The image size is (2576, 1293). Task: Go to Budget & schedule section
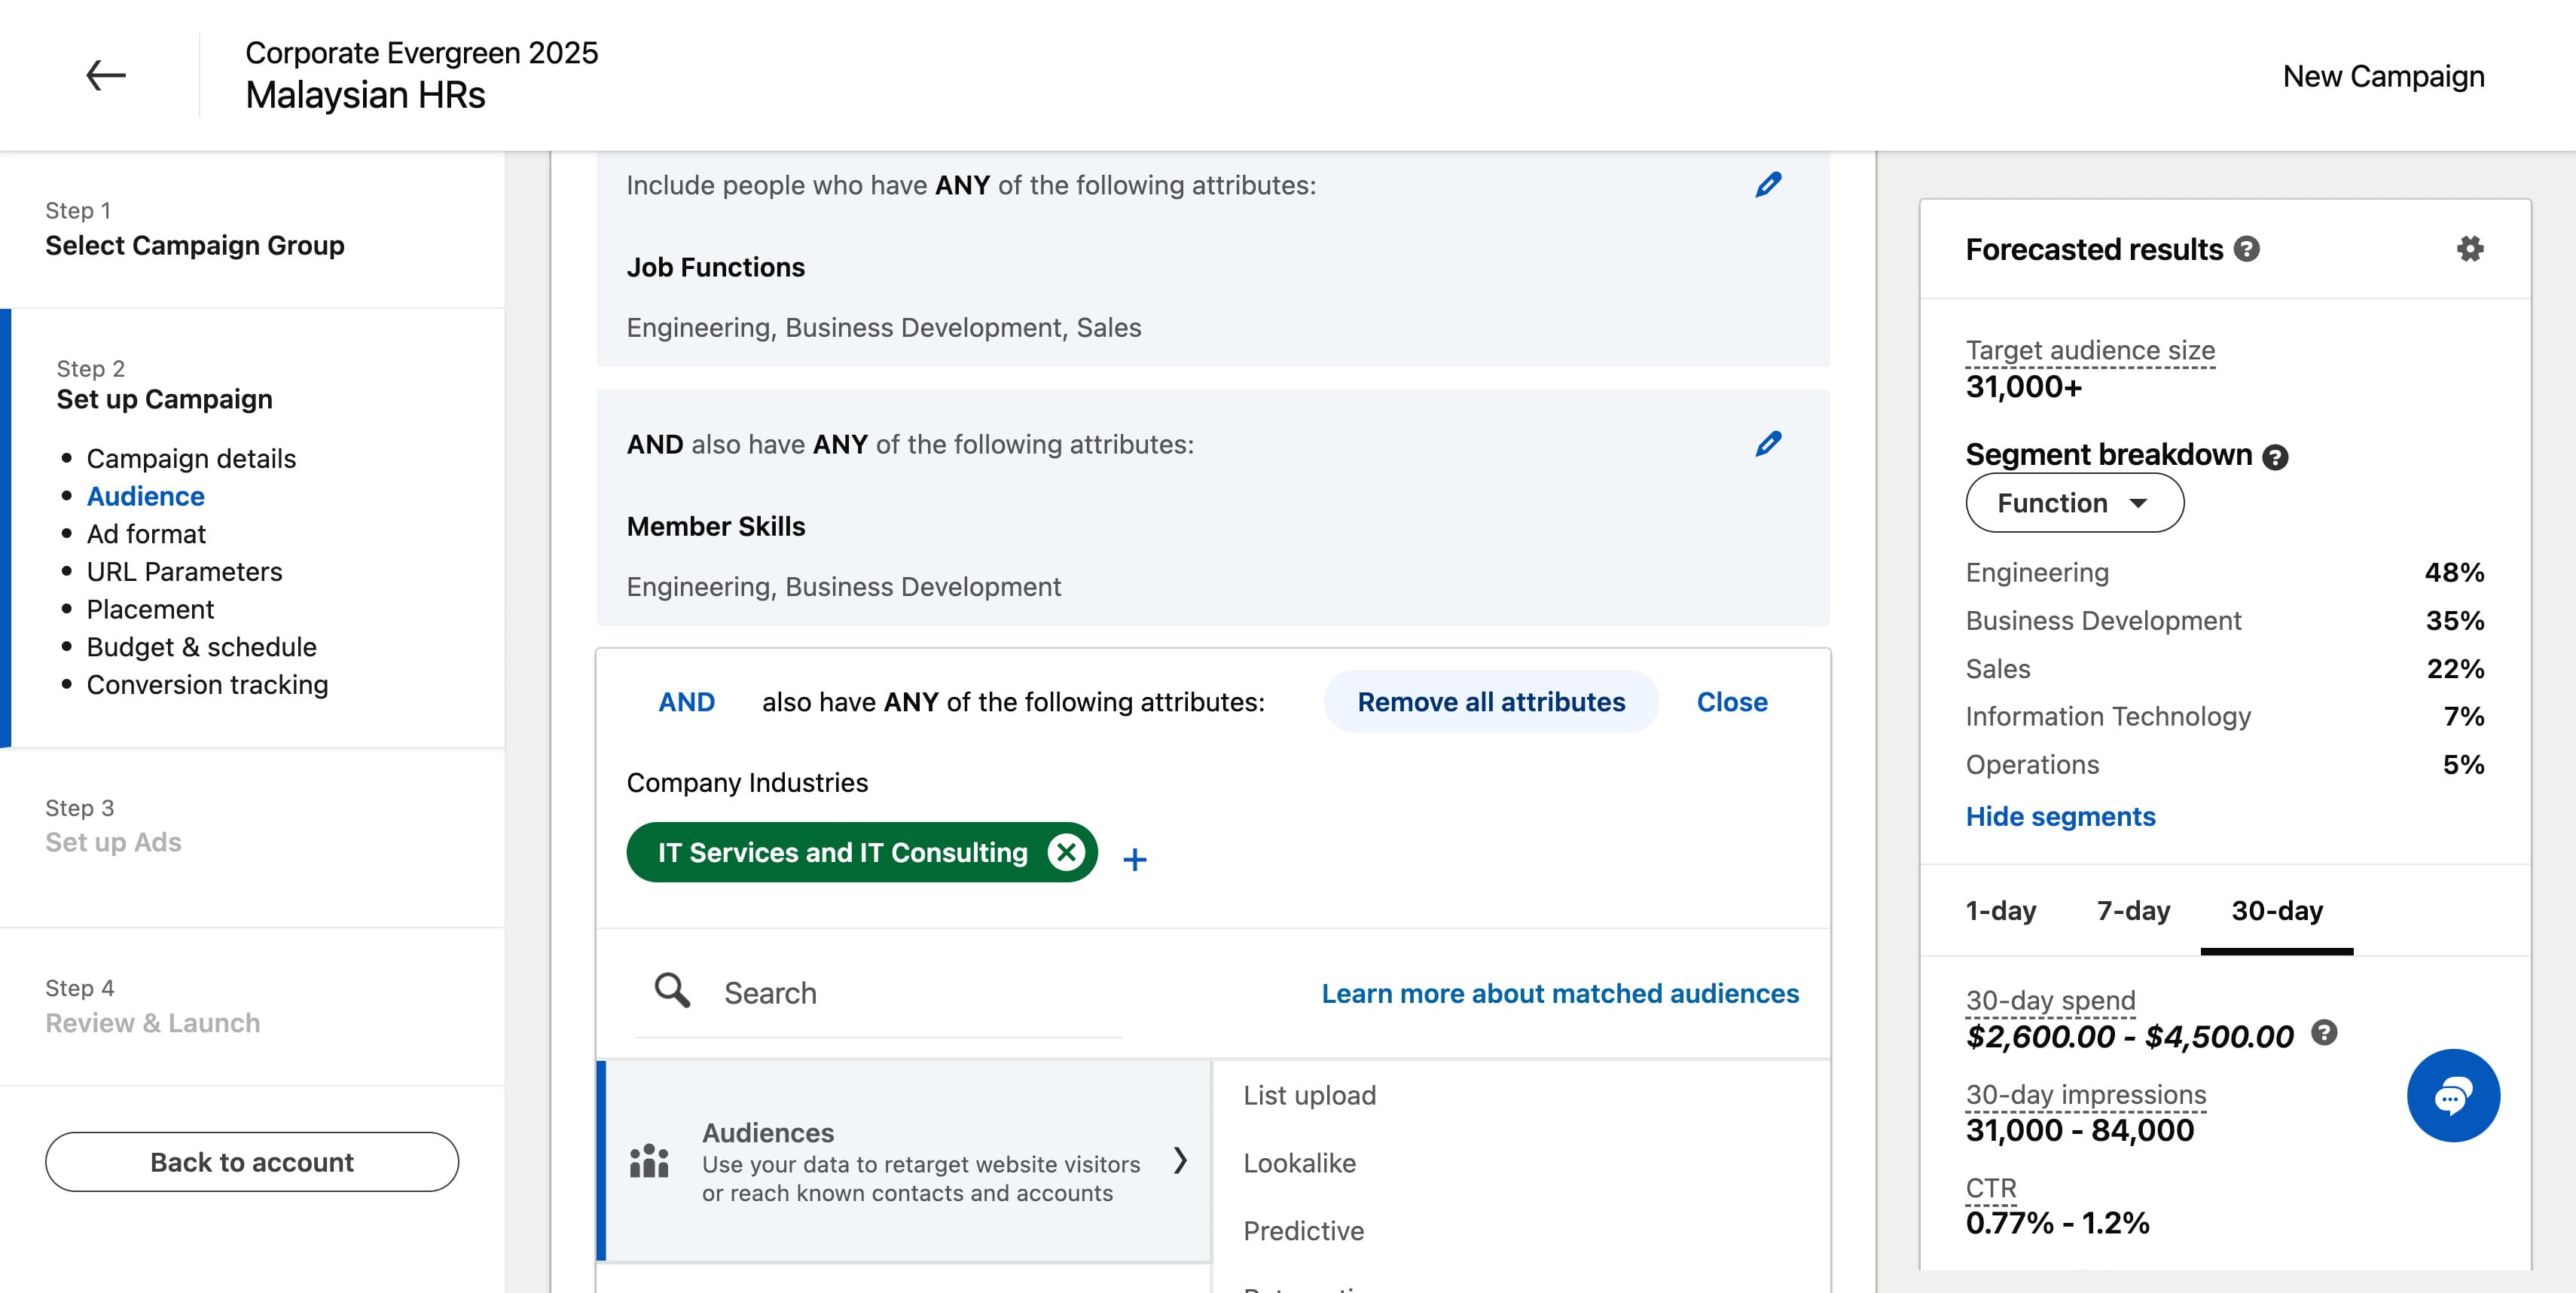click(201, 647)
